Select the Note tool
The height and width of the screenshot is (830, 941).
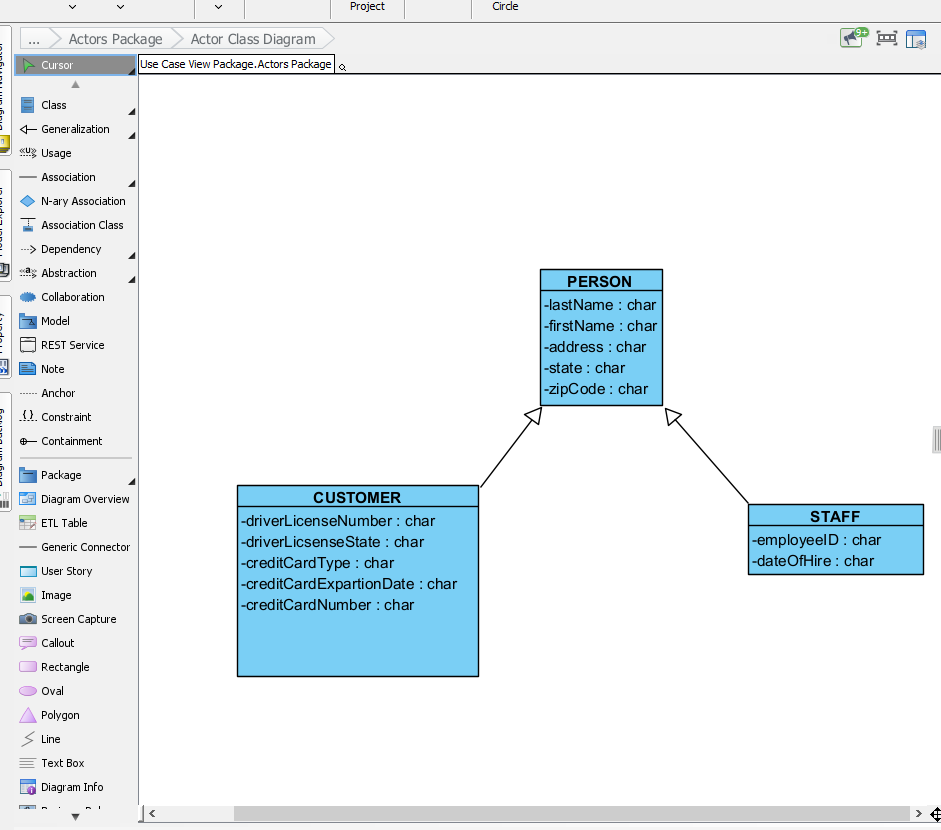point(55,369)
